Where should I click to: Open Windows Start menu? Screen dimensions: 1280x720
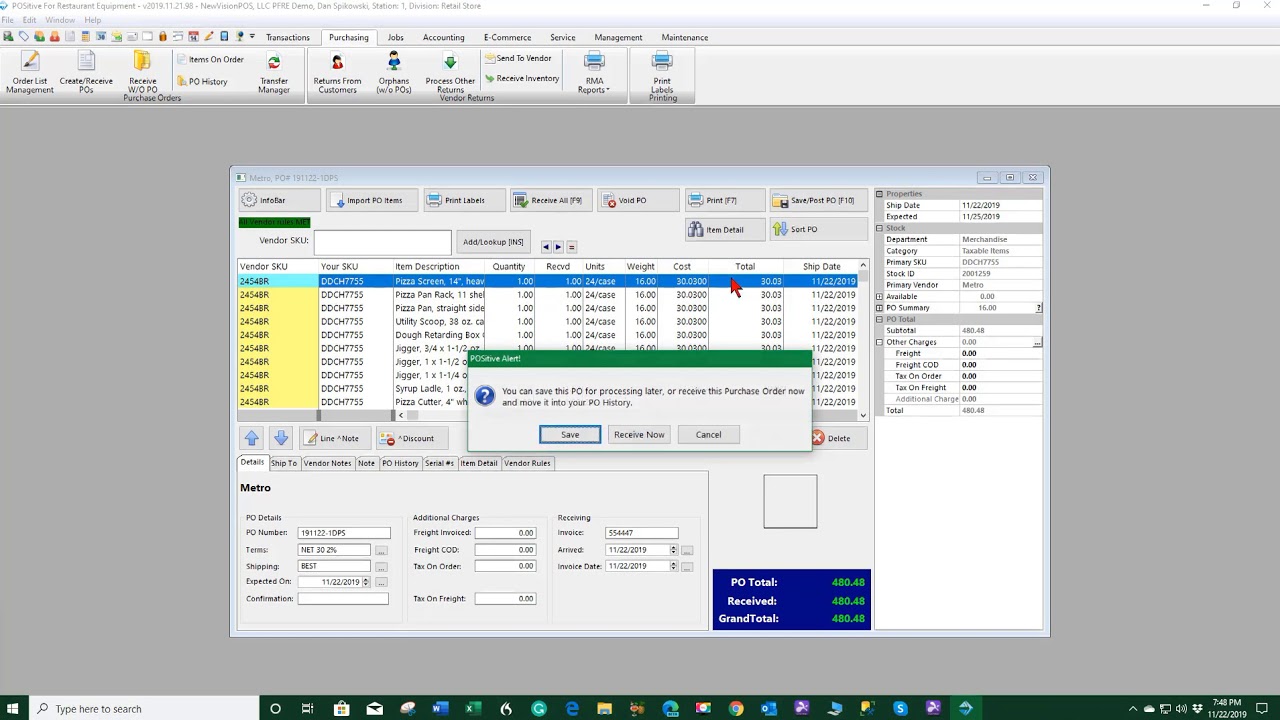click(14, 708)
